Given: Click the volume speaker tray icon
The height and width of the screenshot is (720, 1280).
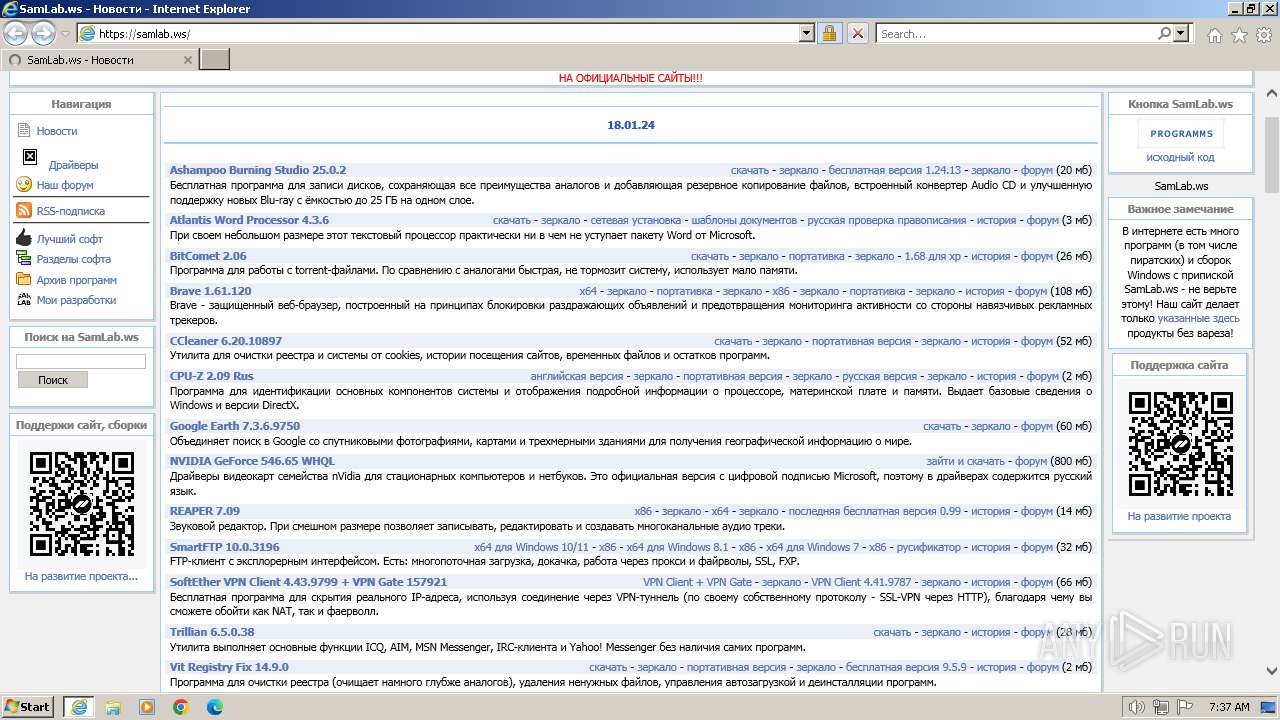Looking at the screenshot, I should click(1136, 707).
